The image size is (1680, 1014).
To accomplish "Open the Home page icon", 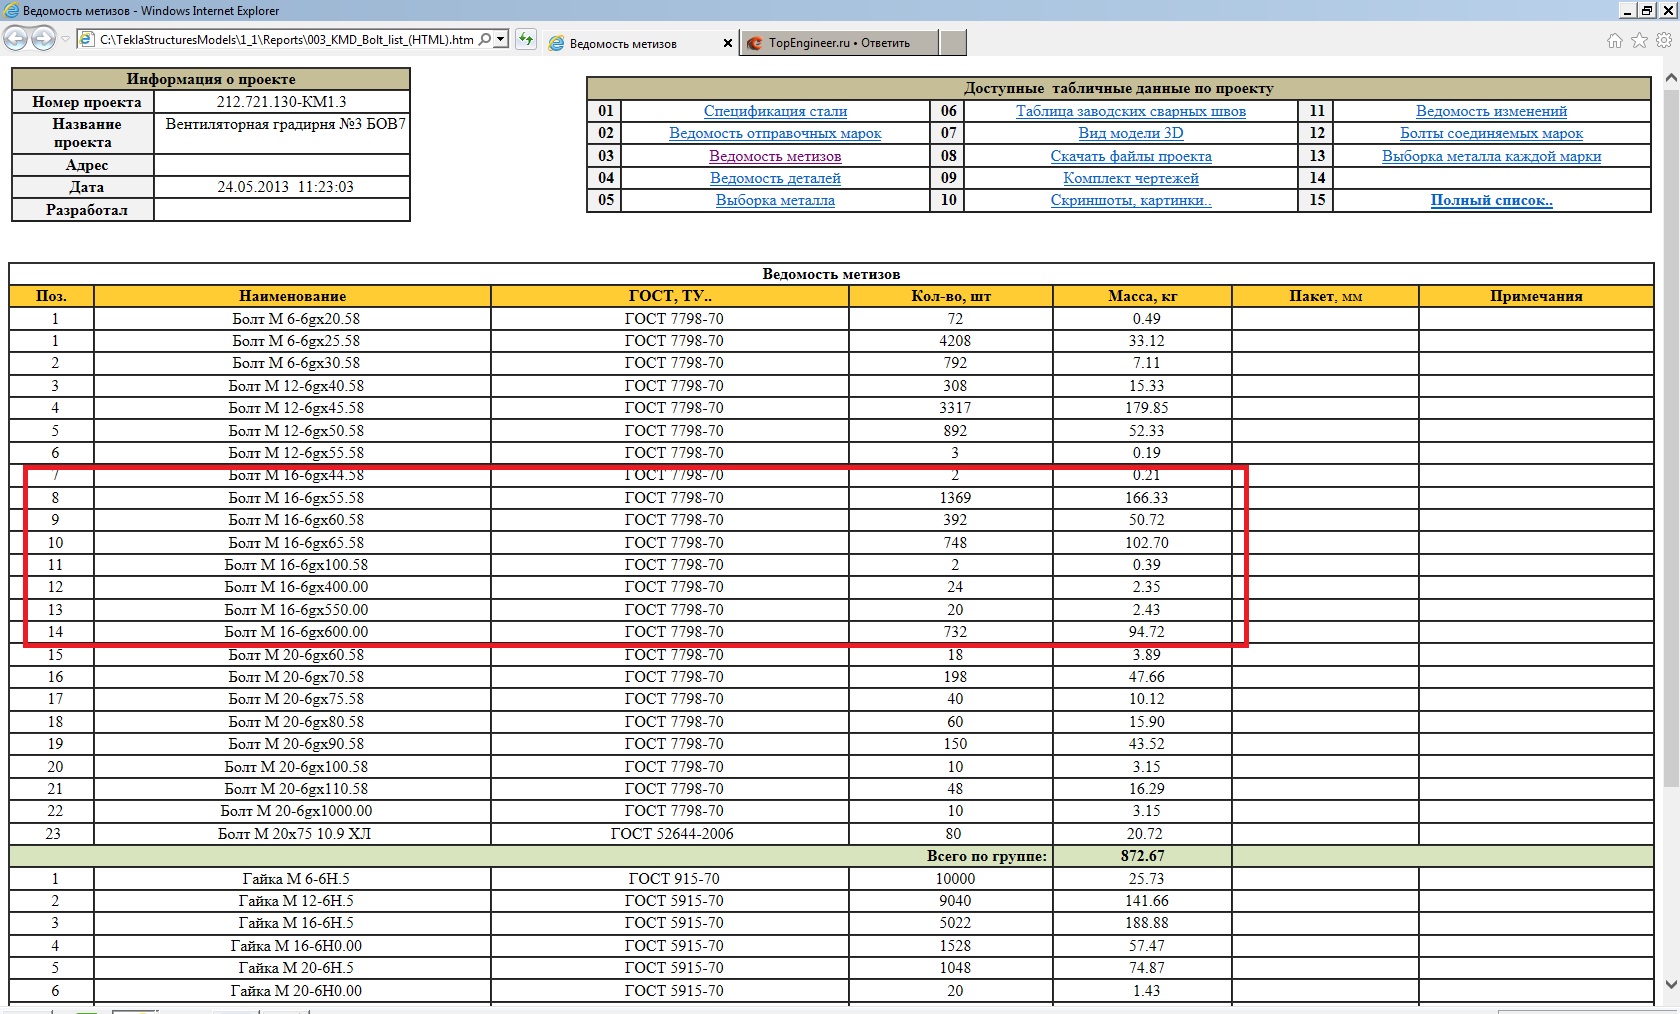I will click(1614, 41).
